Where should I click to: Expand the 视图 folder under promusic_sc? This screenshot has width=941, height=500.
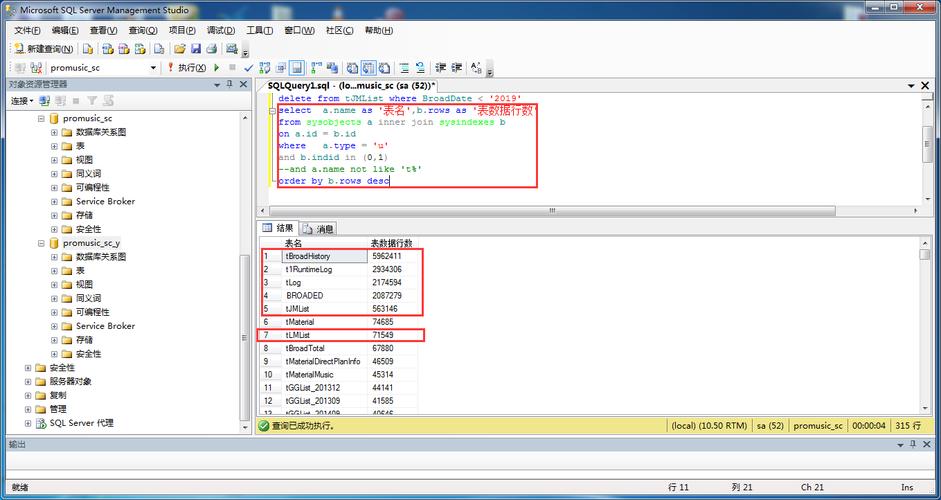55,160
